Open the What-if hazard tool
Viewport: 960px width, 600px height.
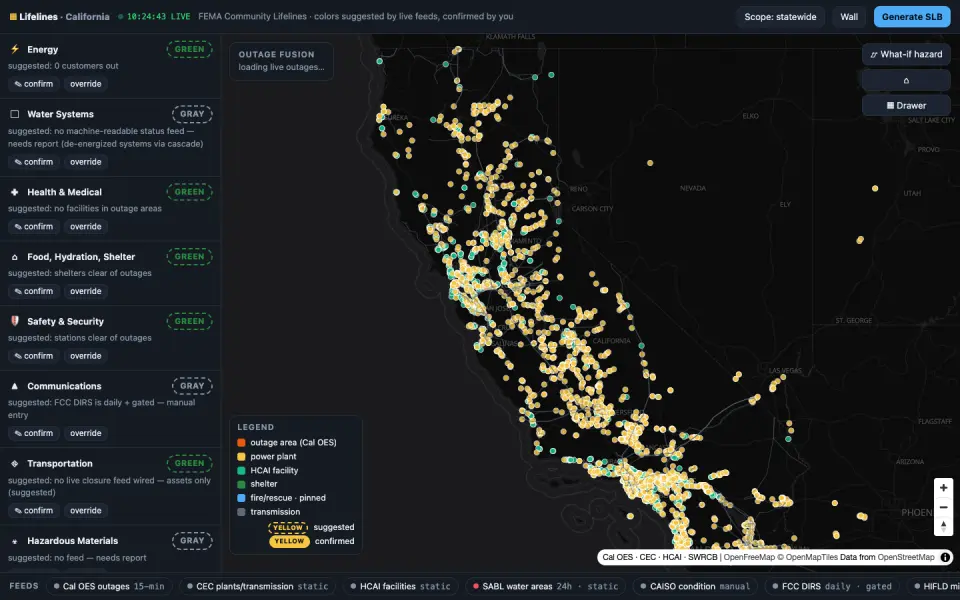(x=906, y=54)
